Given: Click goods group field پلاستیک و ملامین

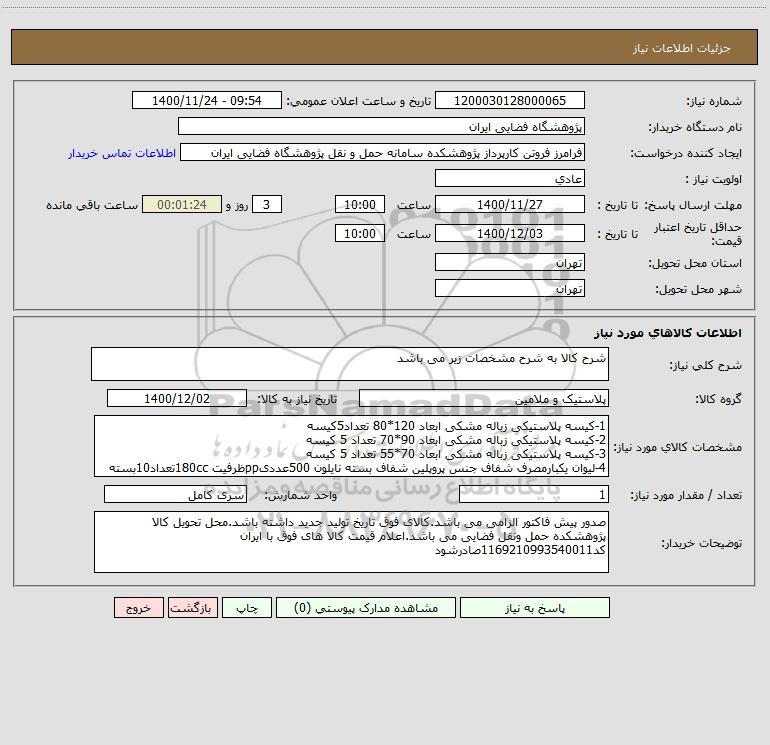Looking at the screenshot, I should click(484, 398).
